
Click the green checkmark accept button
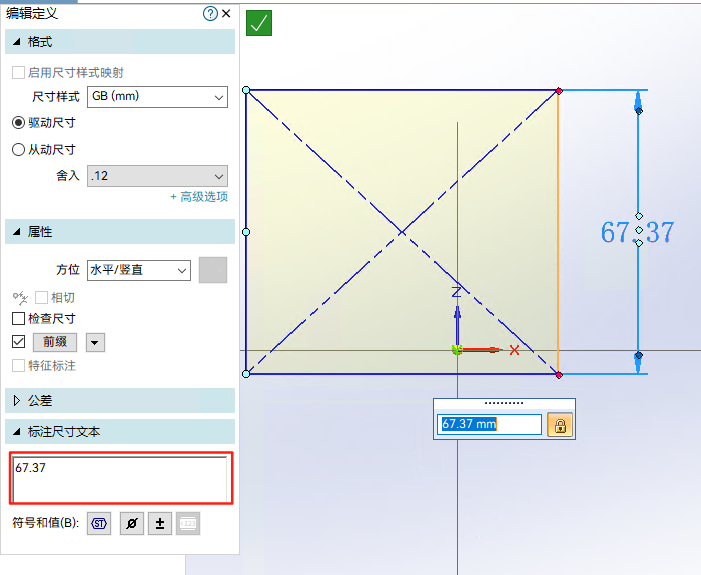(x=260, y=23)
